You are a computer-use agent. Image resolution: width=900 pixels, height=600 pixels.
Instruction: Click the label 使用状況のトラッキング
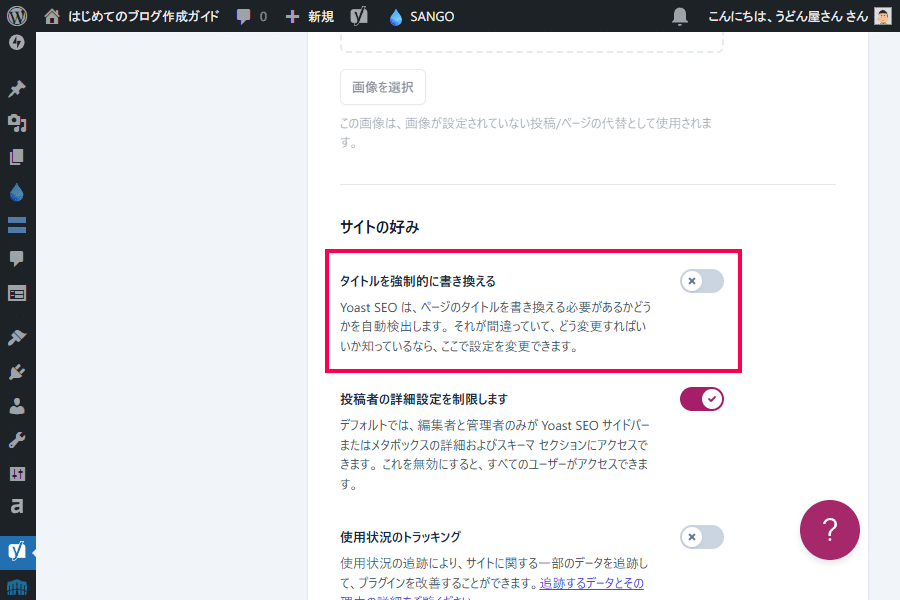[400, 537]
